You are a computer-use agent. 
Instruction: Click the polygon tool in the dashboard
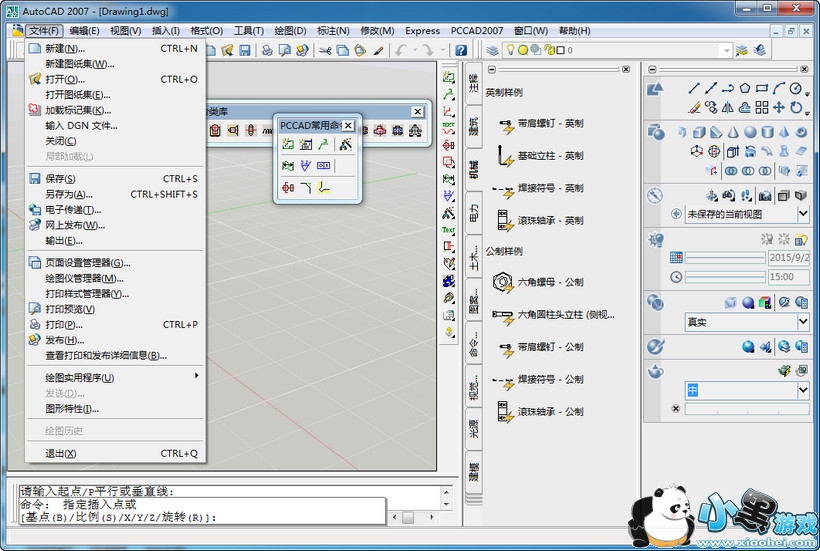[744, 88]
